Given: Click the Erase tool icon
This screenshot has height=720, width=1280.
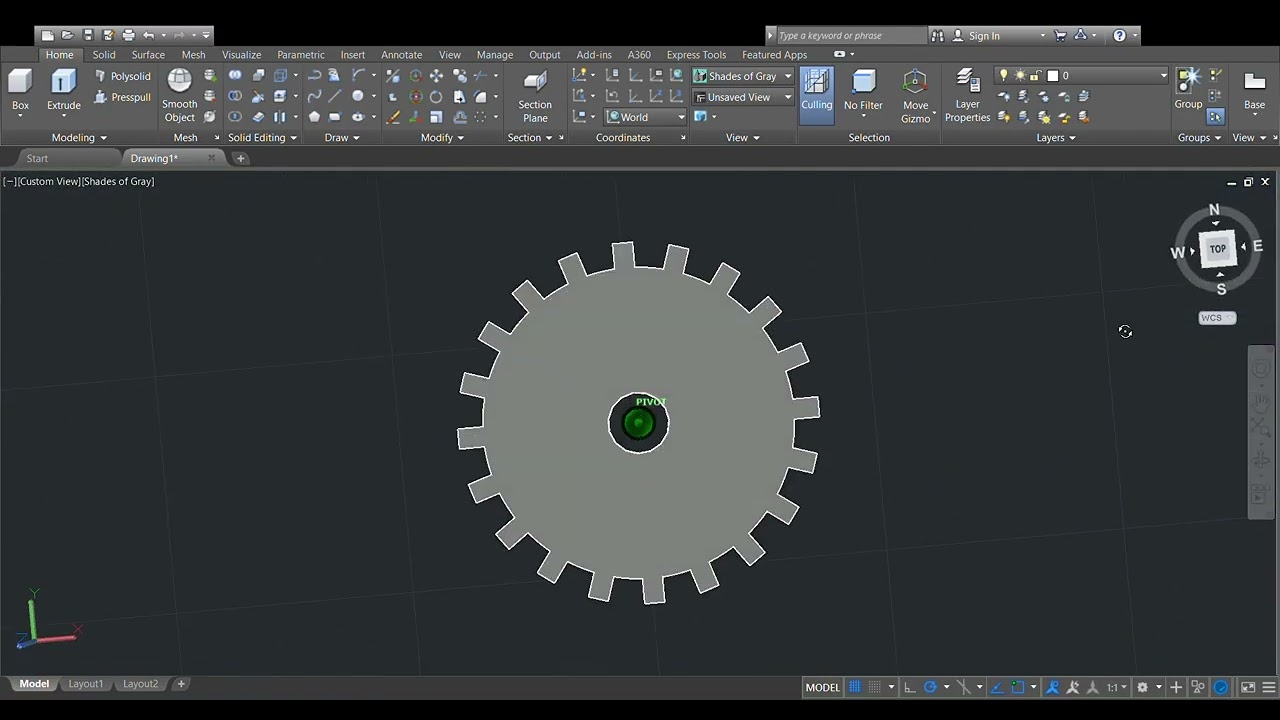Looking at the screenshot, I should (x=394, y=117).
